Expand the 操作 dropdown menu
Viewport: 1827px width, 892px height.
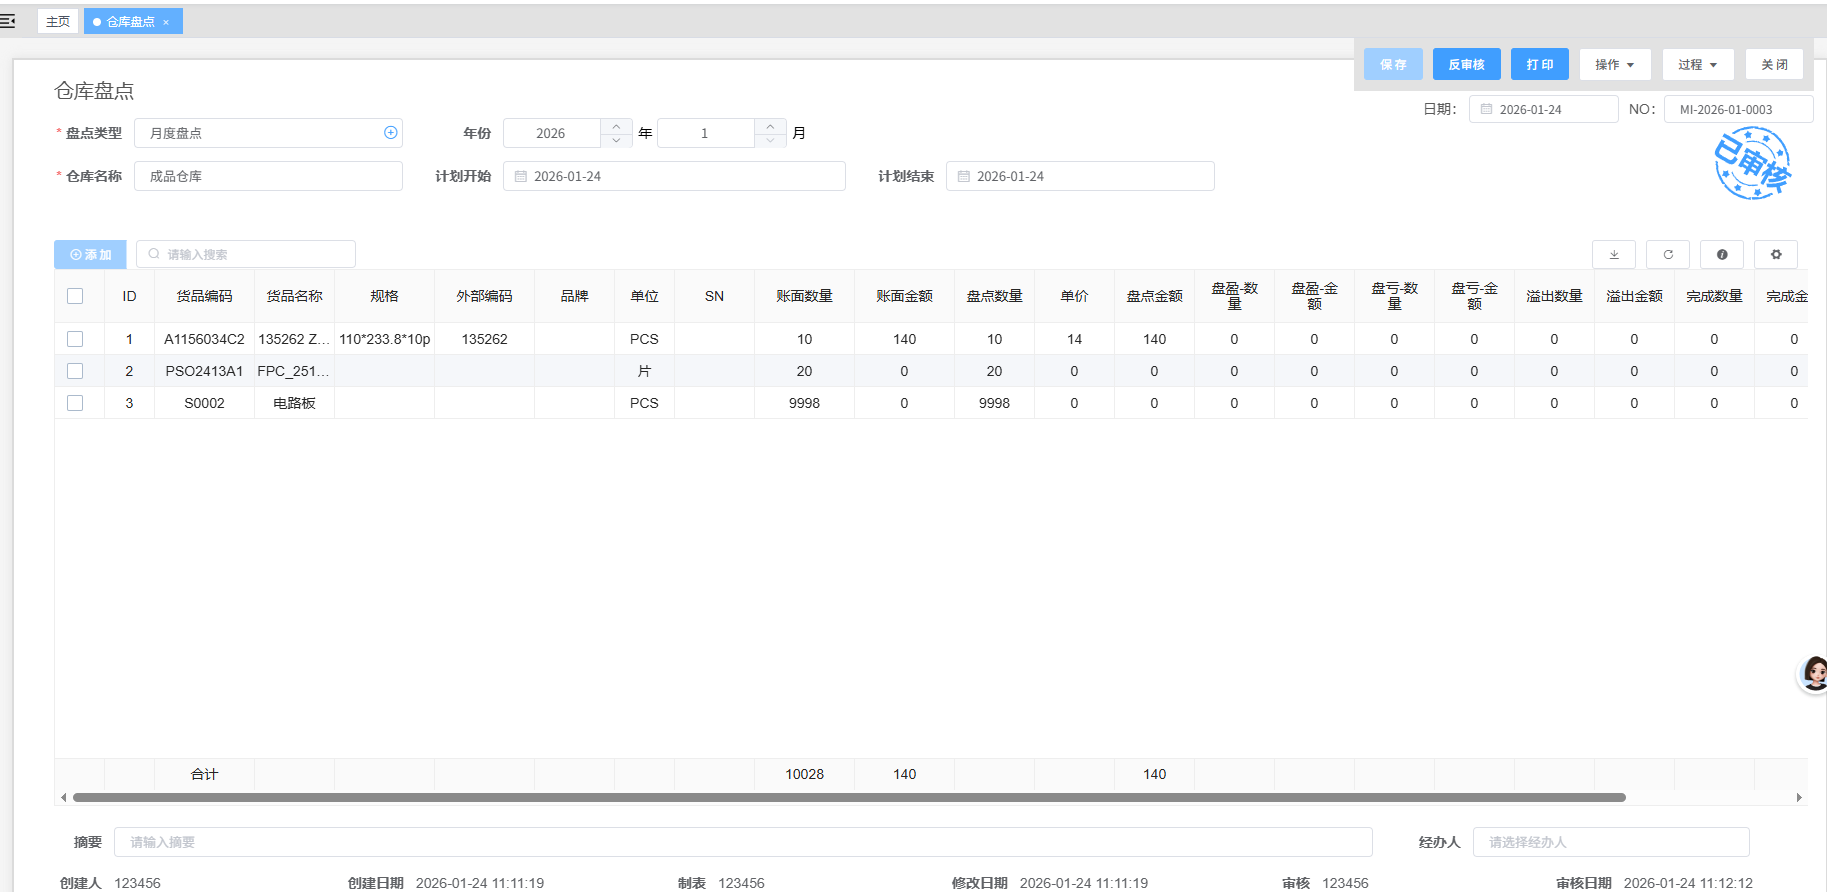(x=1614, y=65)
